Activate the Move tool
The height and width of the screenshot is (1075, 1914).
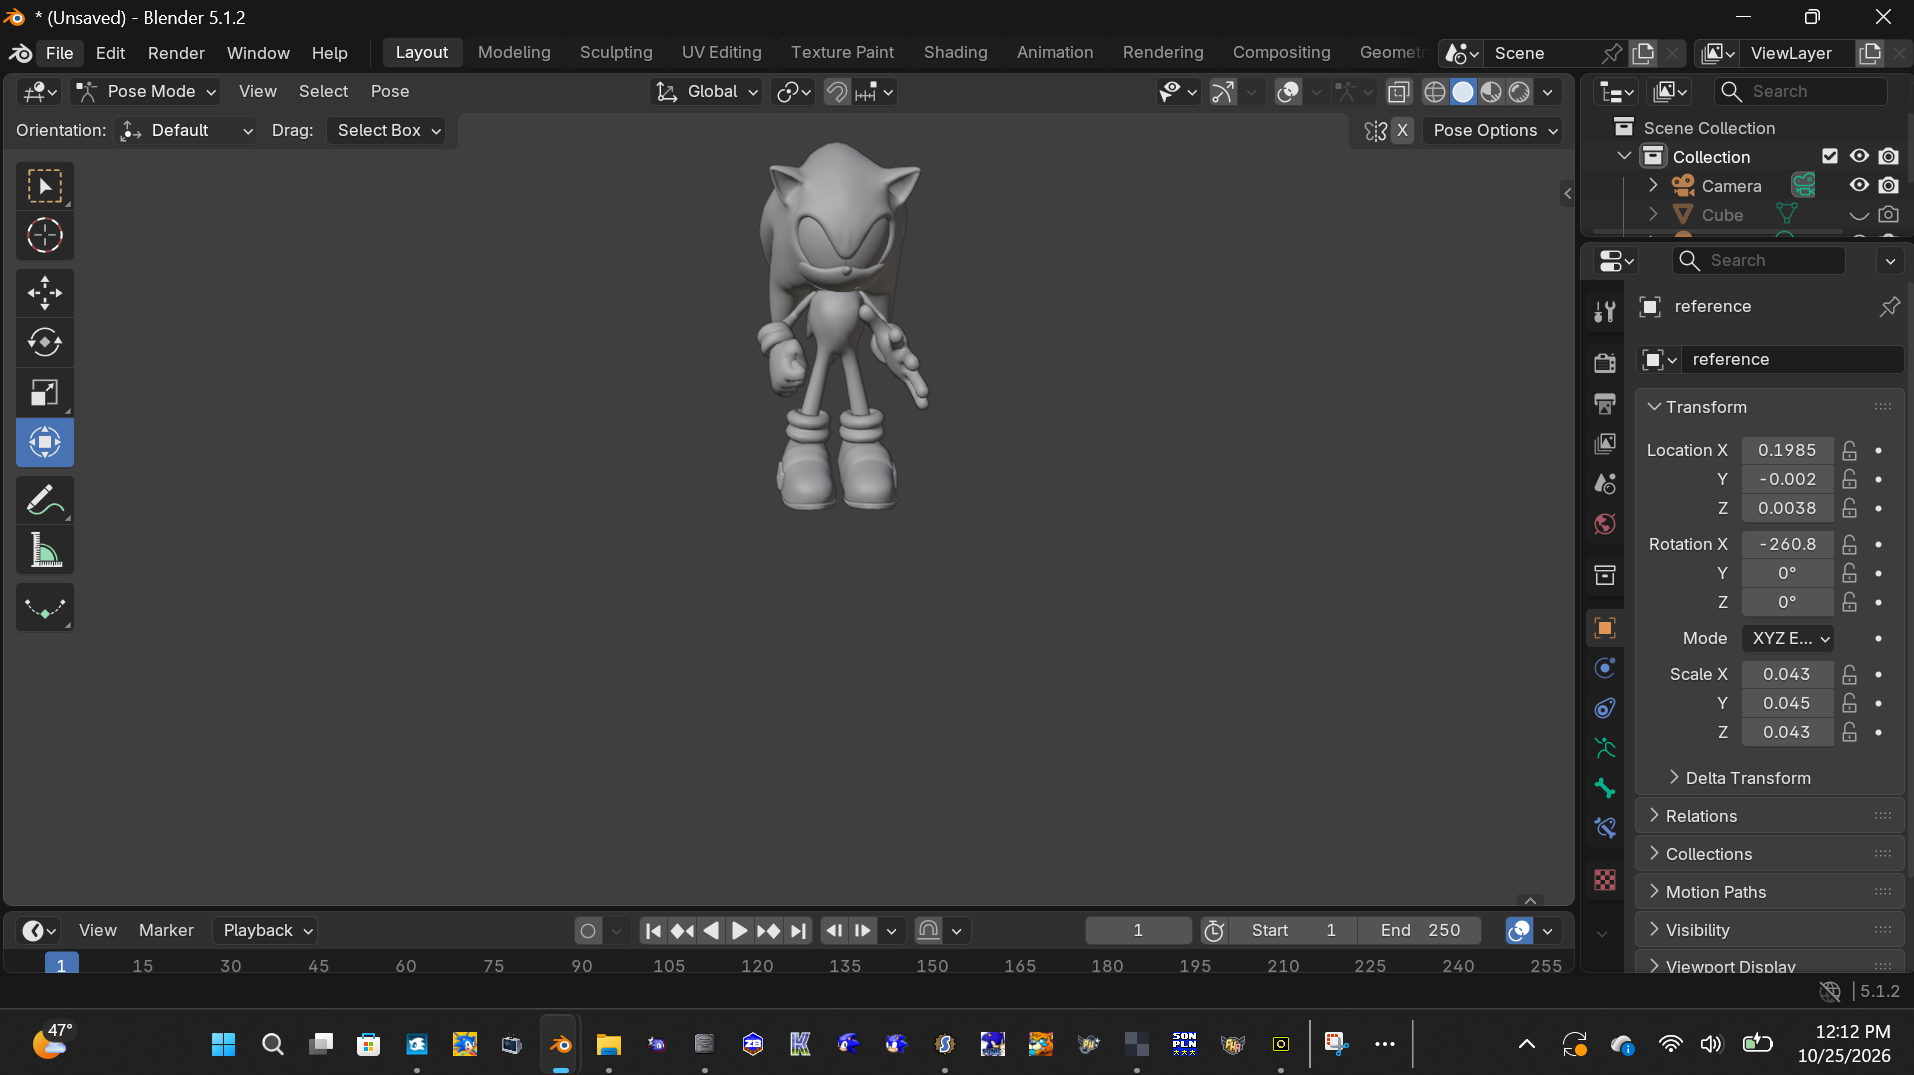pyautogui.click(x=44, y=293)
